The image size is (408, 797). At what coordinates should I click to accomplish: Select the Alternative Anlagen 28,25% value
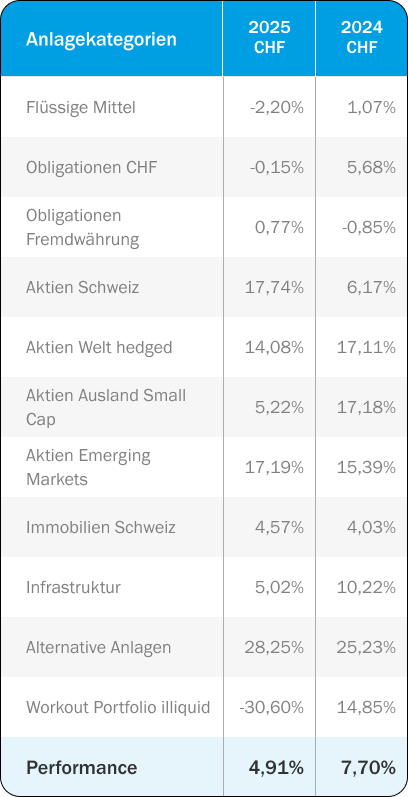(274, 648)
